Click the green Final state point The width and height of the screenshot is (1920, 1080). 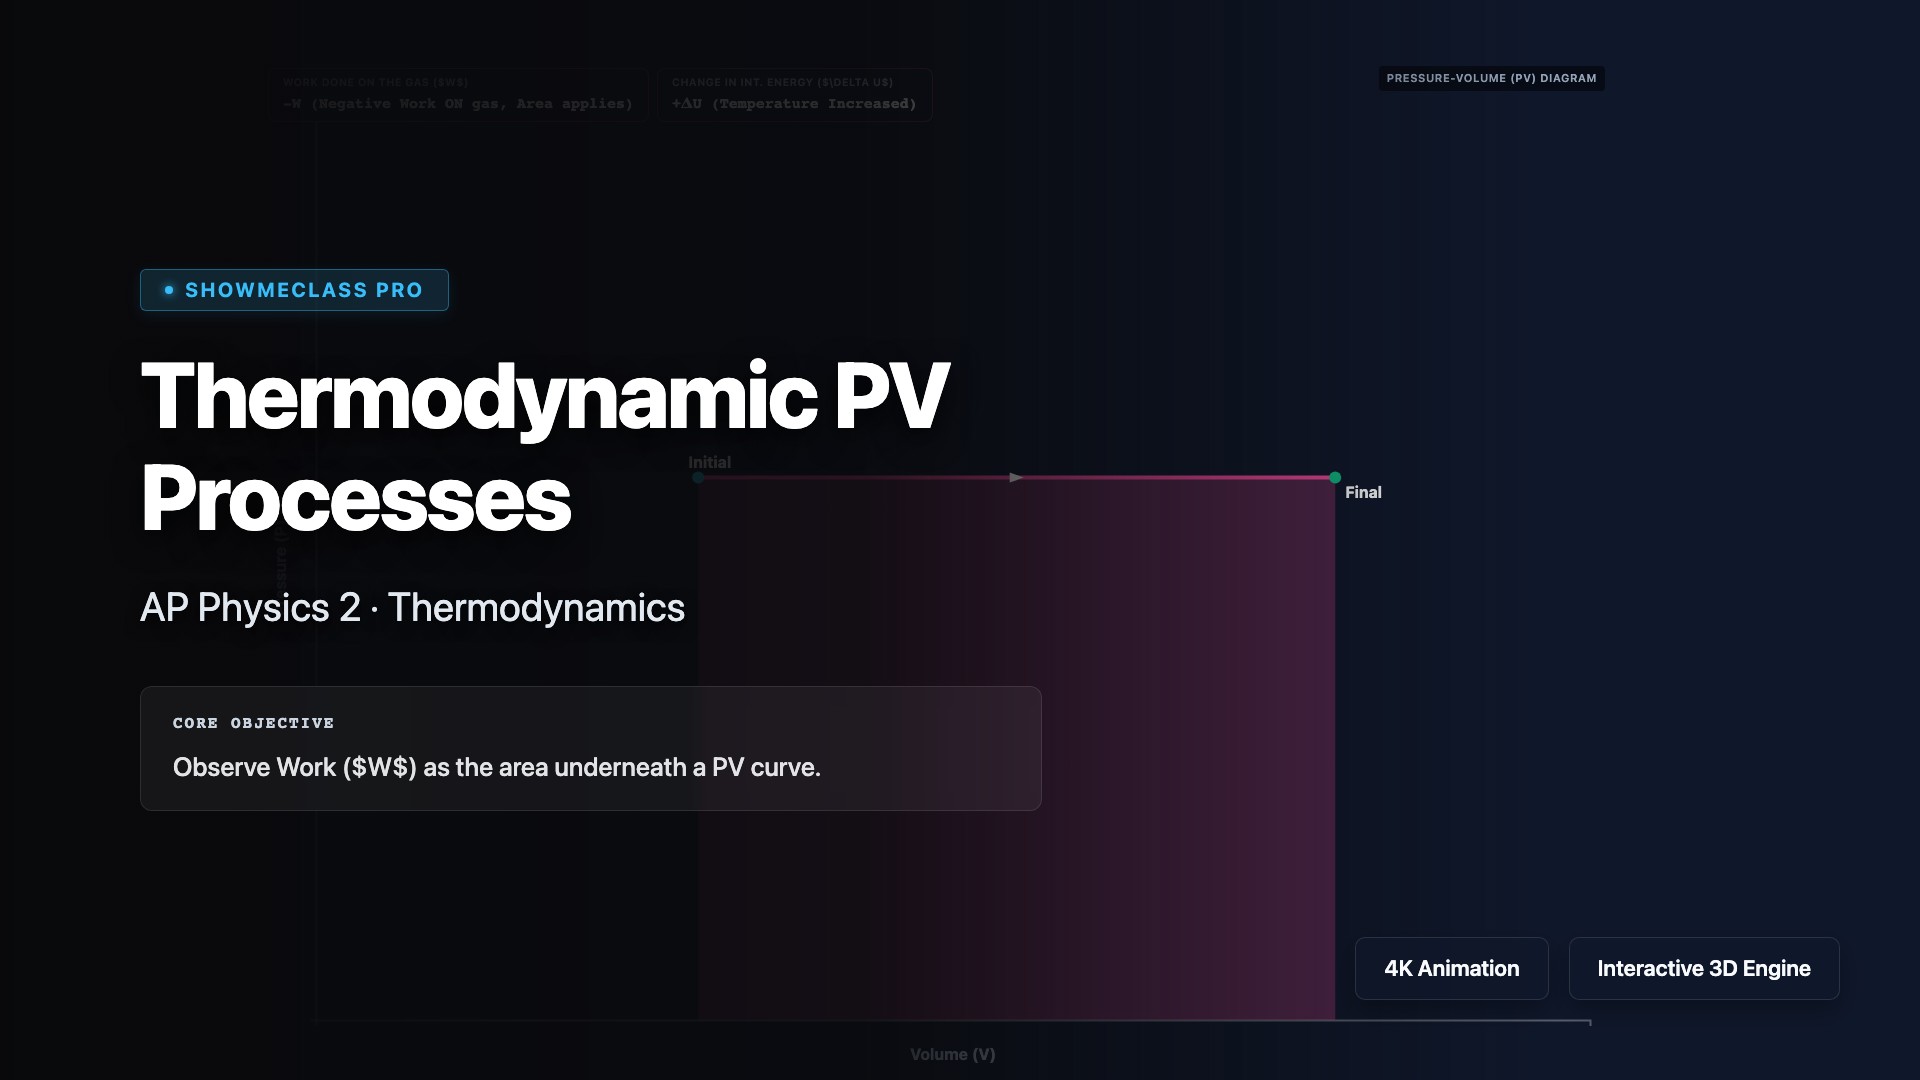pos(1335,478)
